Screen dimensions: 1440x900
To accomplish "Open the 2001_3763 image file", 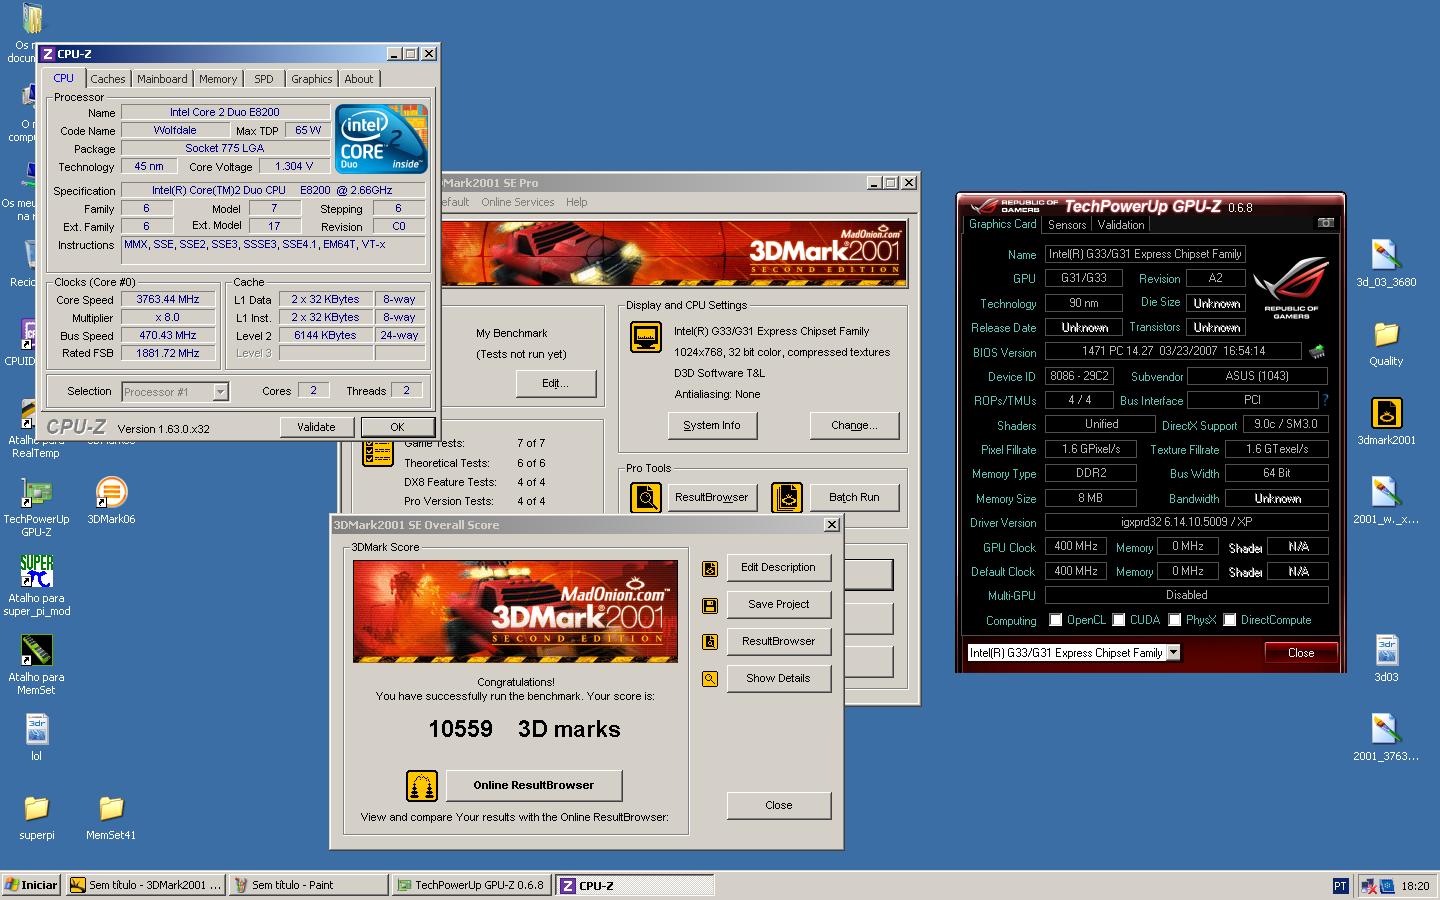I will point(1386,737).
